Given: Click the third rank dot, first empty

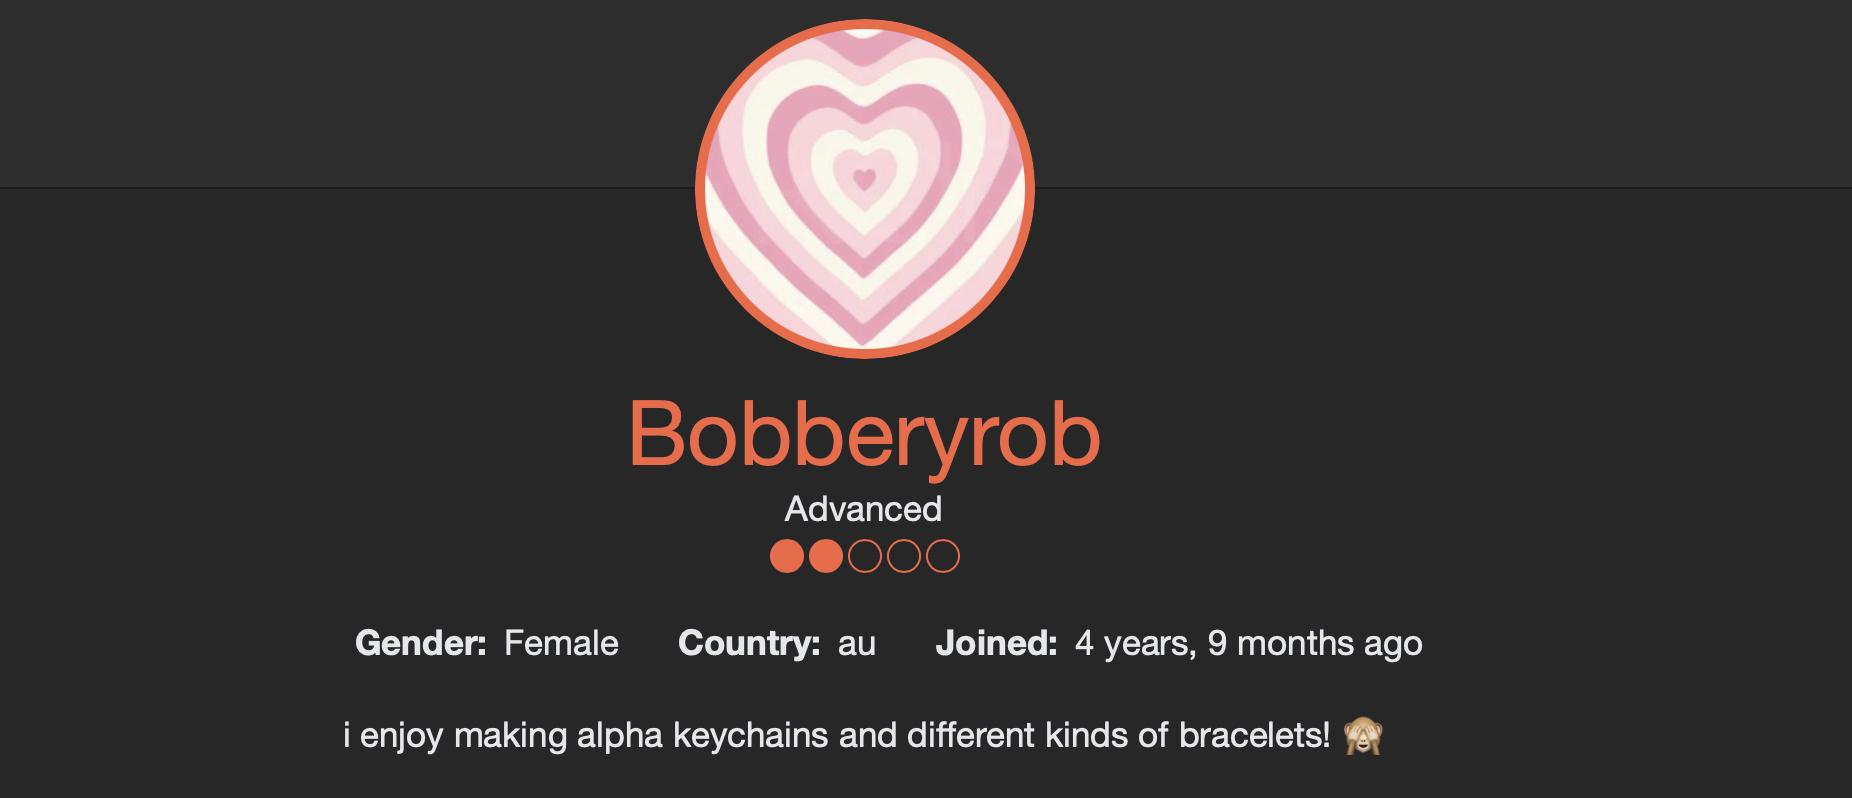Looking at the screenshot, I should [864, 556].
